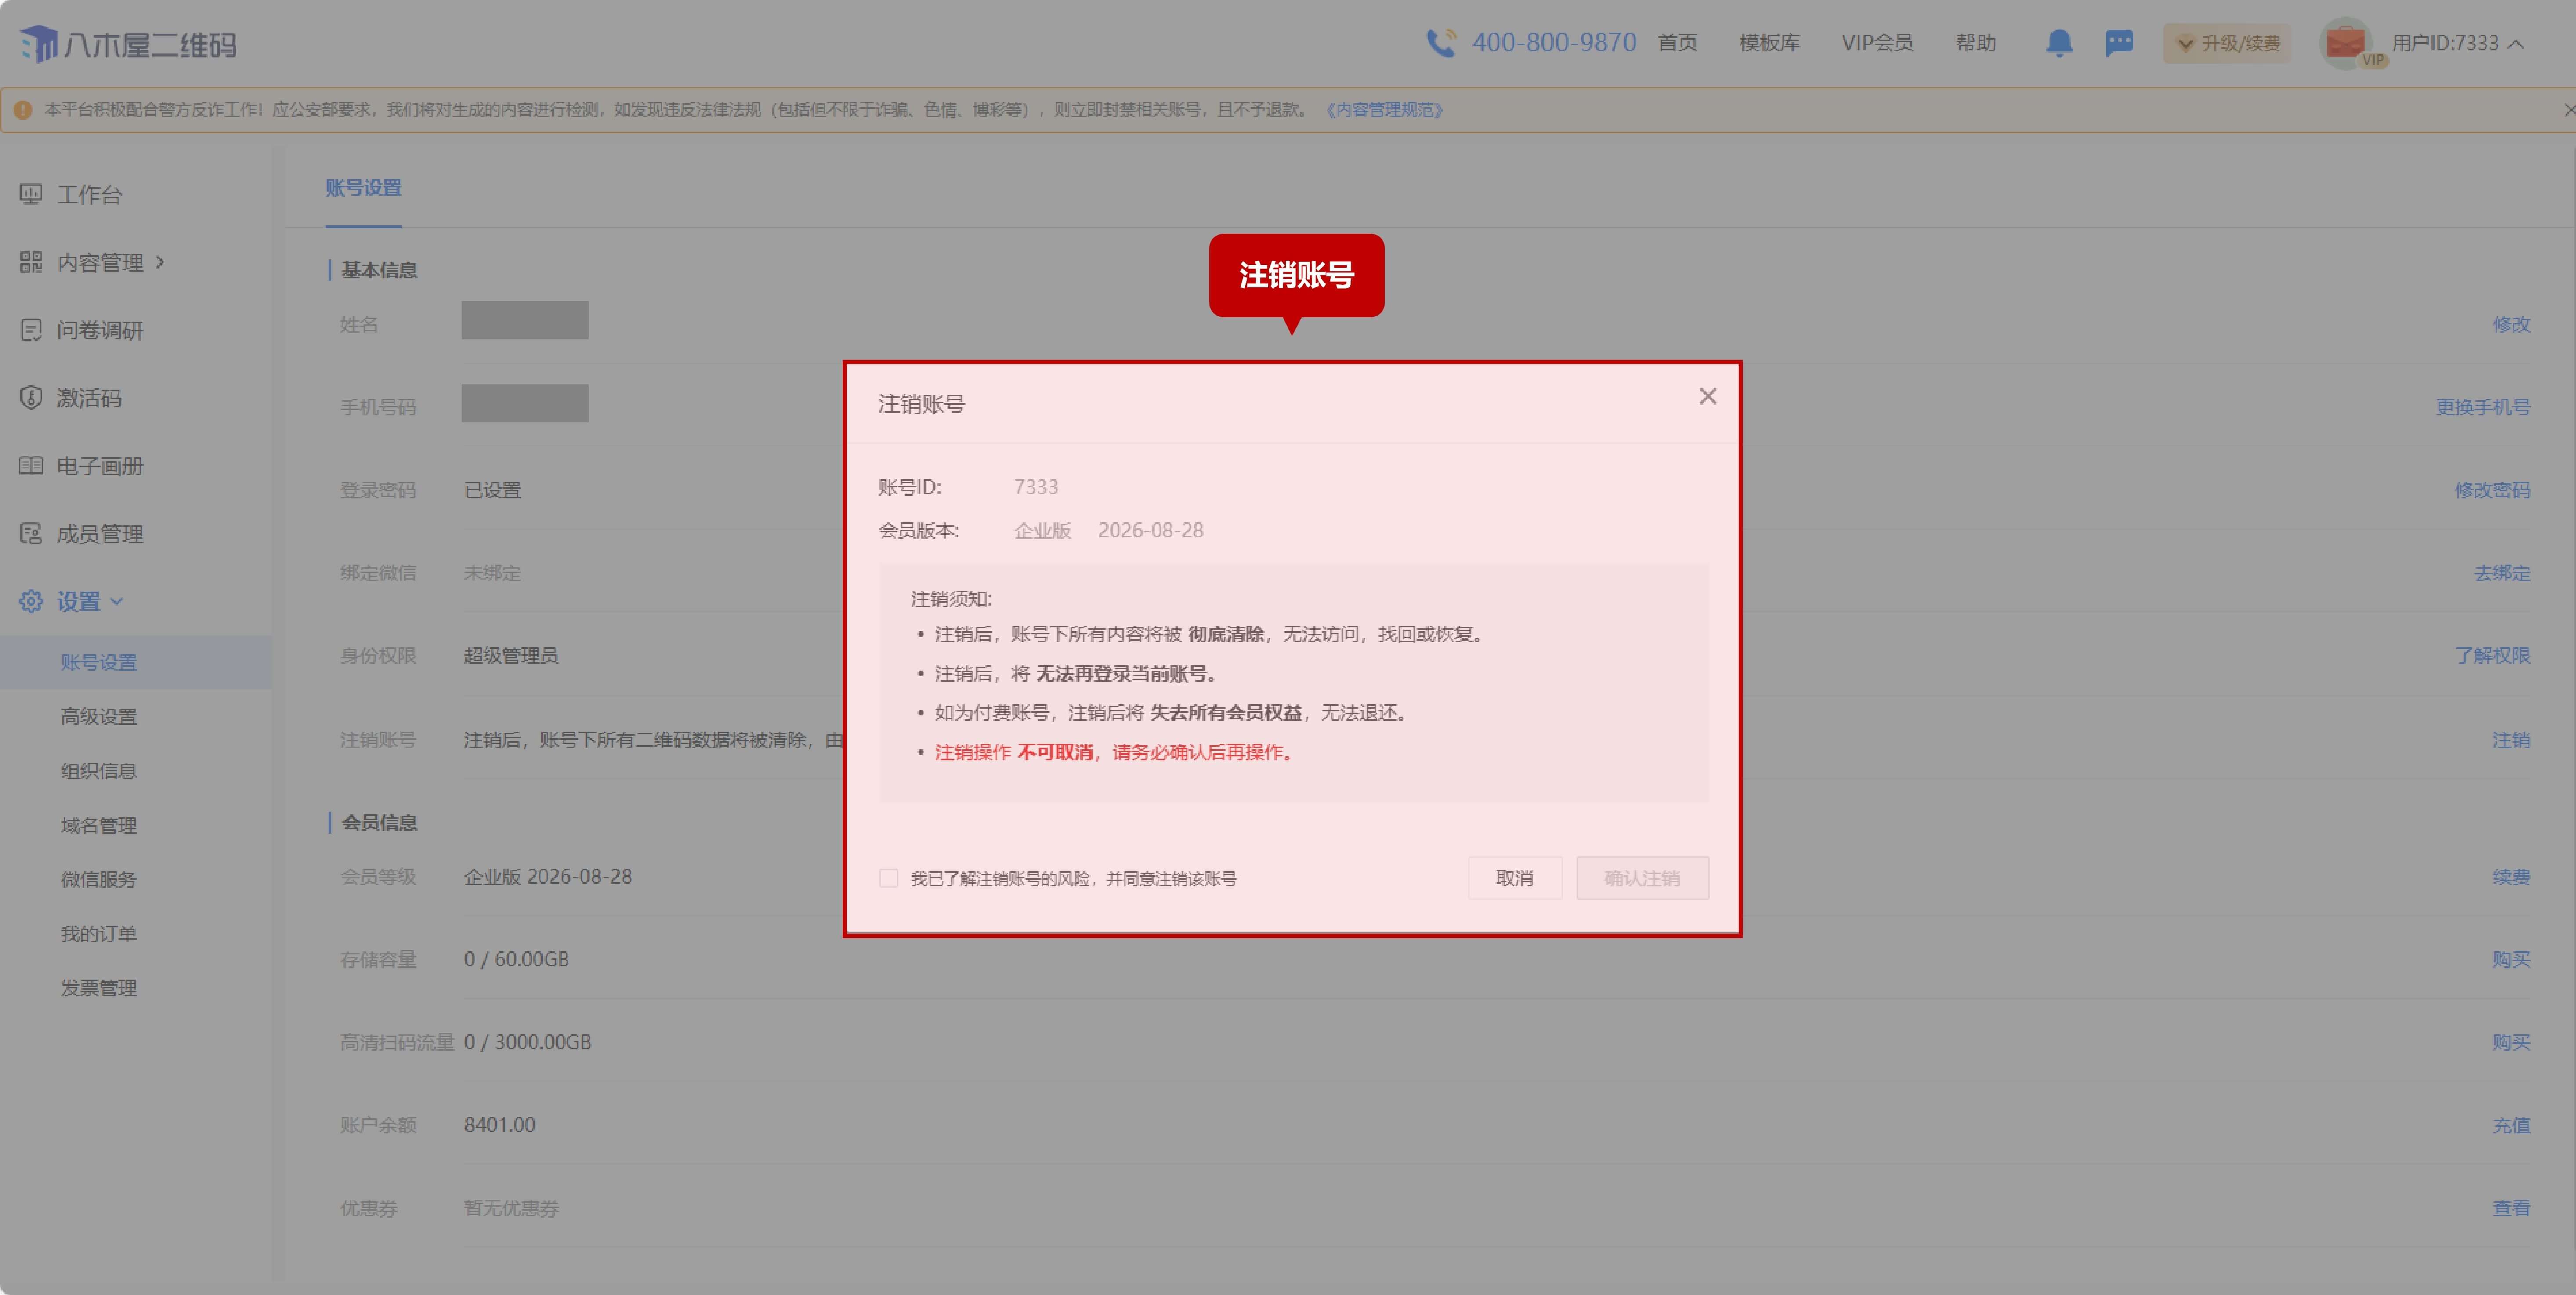
Task: Click the 问卷调研 icon in sidebar
Action: pyautogui.click(x=31, y=330)
